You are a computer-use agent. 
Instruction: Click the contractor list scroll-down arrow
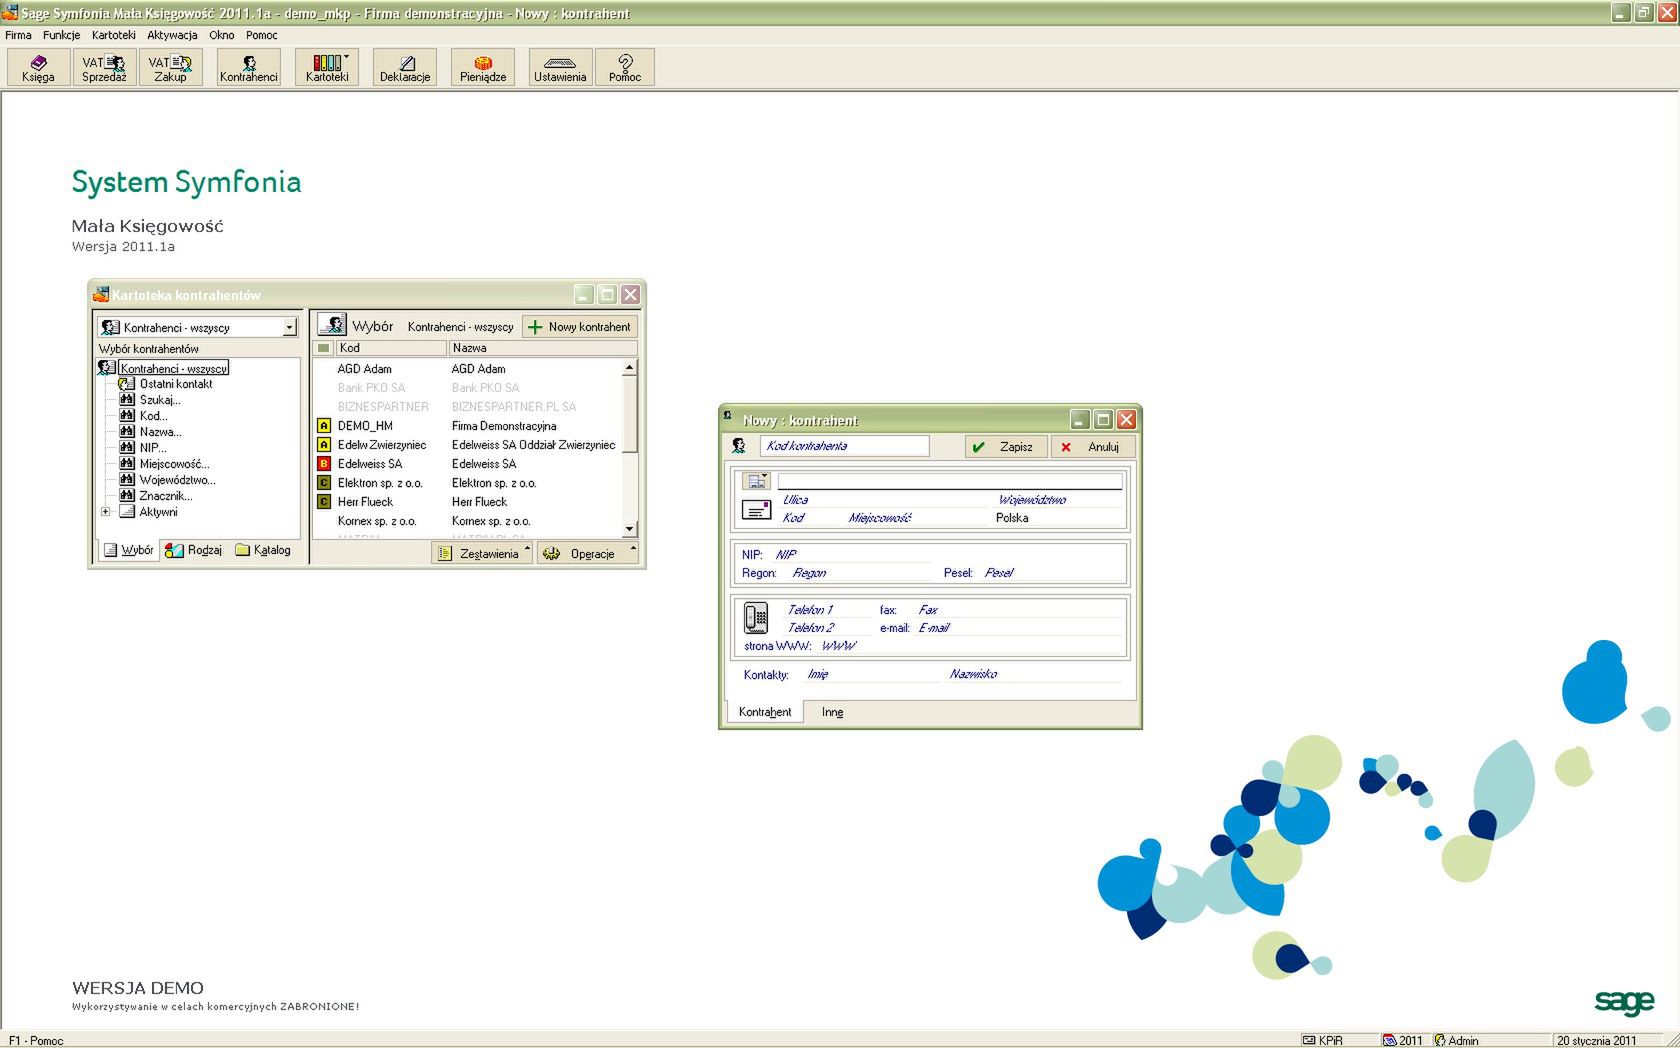pos(629,529)
